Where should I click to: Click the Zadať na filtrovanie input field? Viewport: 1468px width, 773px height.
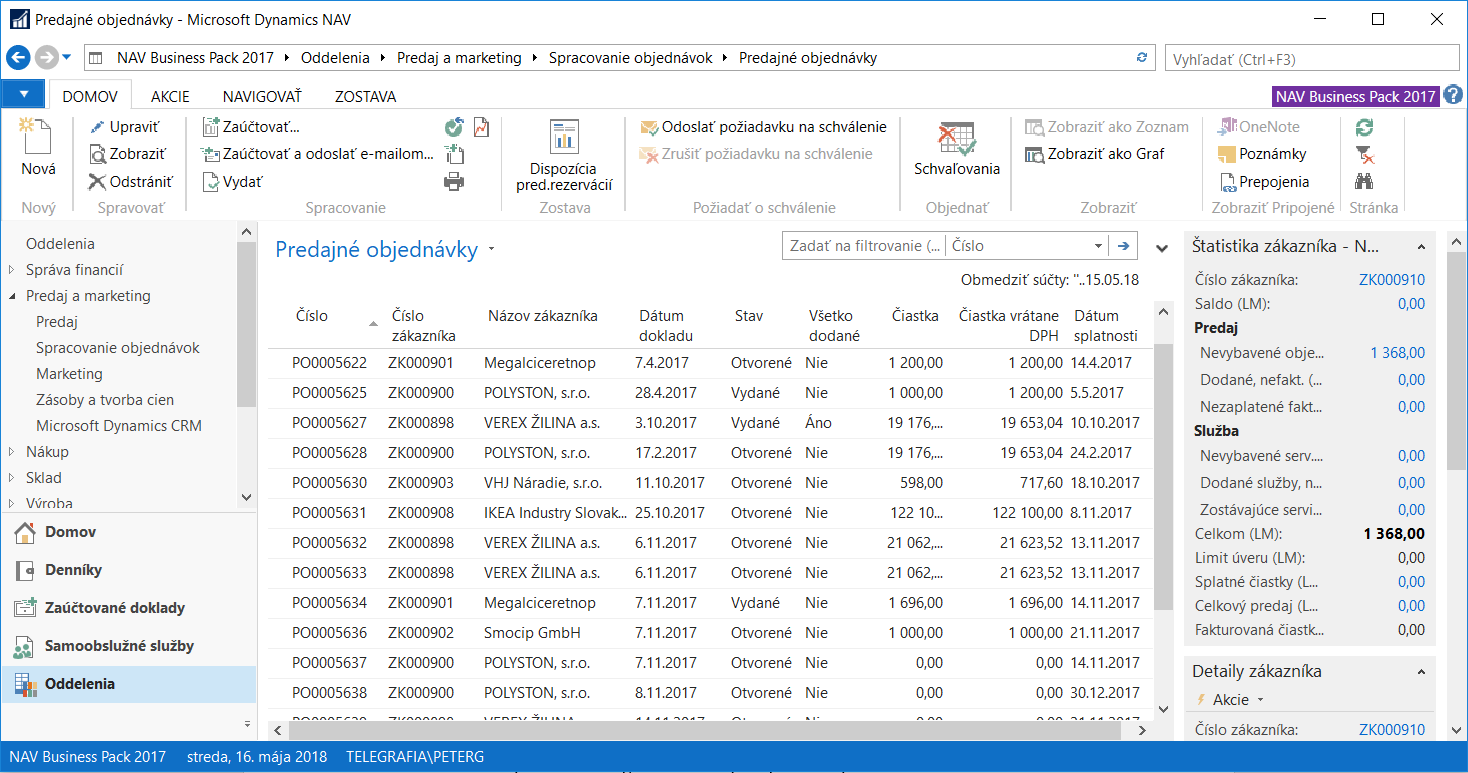[865, 245]
